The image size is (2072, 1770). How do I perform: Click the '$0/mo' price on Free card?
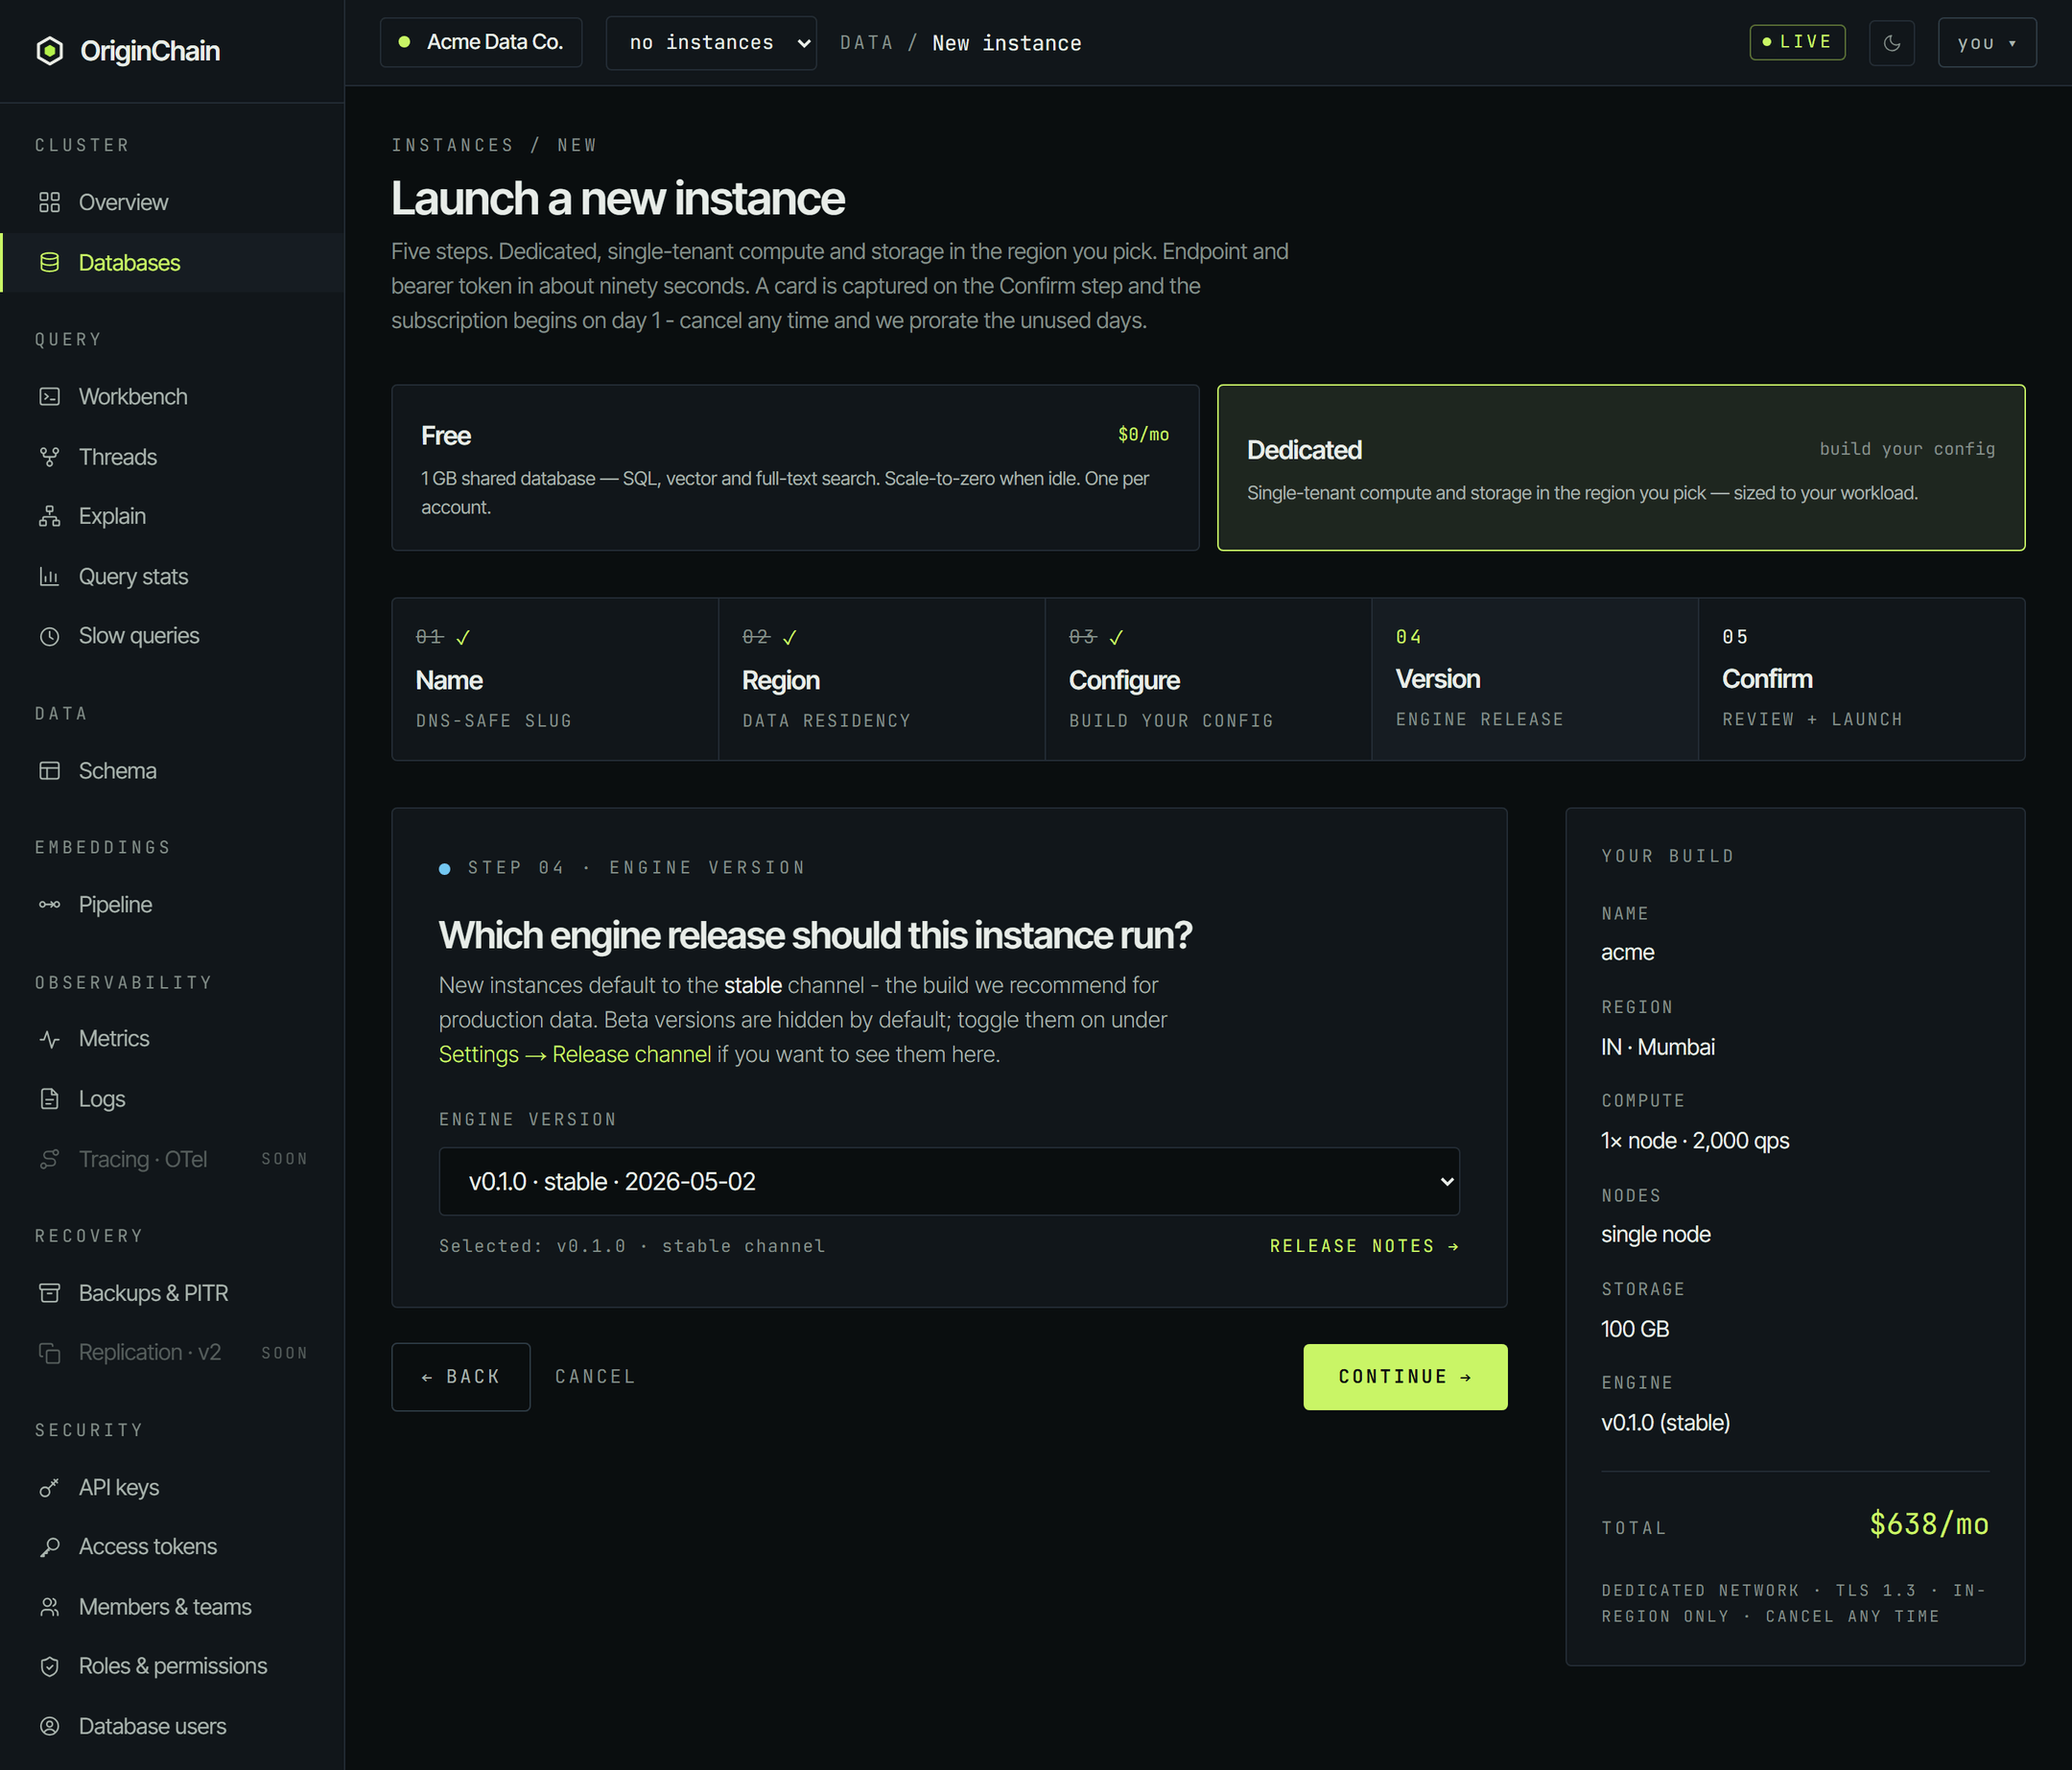pos(1143,434)
